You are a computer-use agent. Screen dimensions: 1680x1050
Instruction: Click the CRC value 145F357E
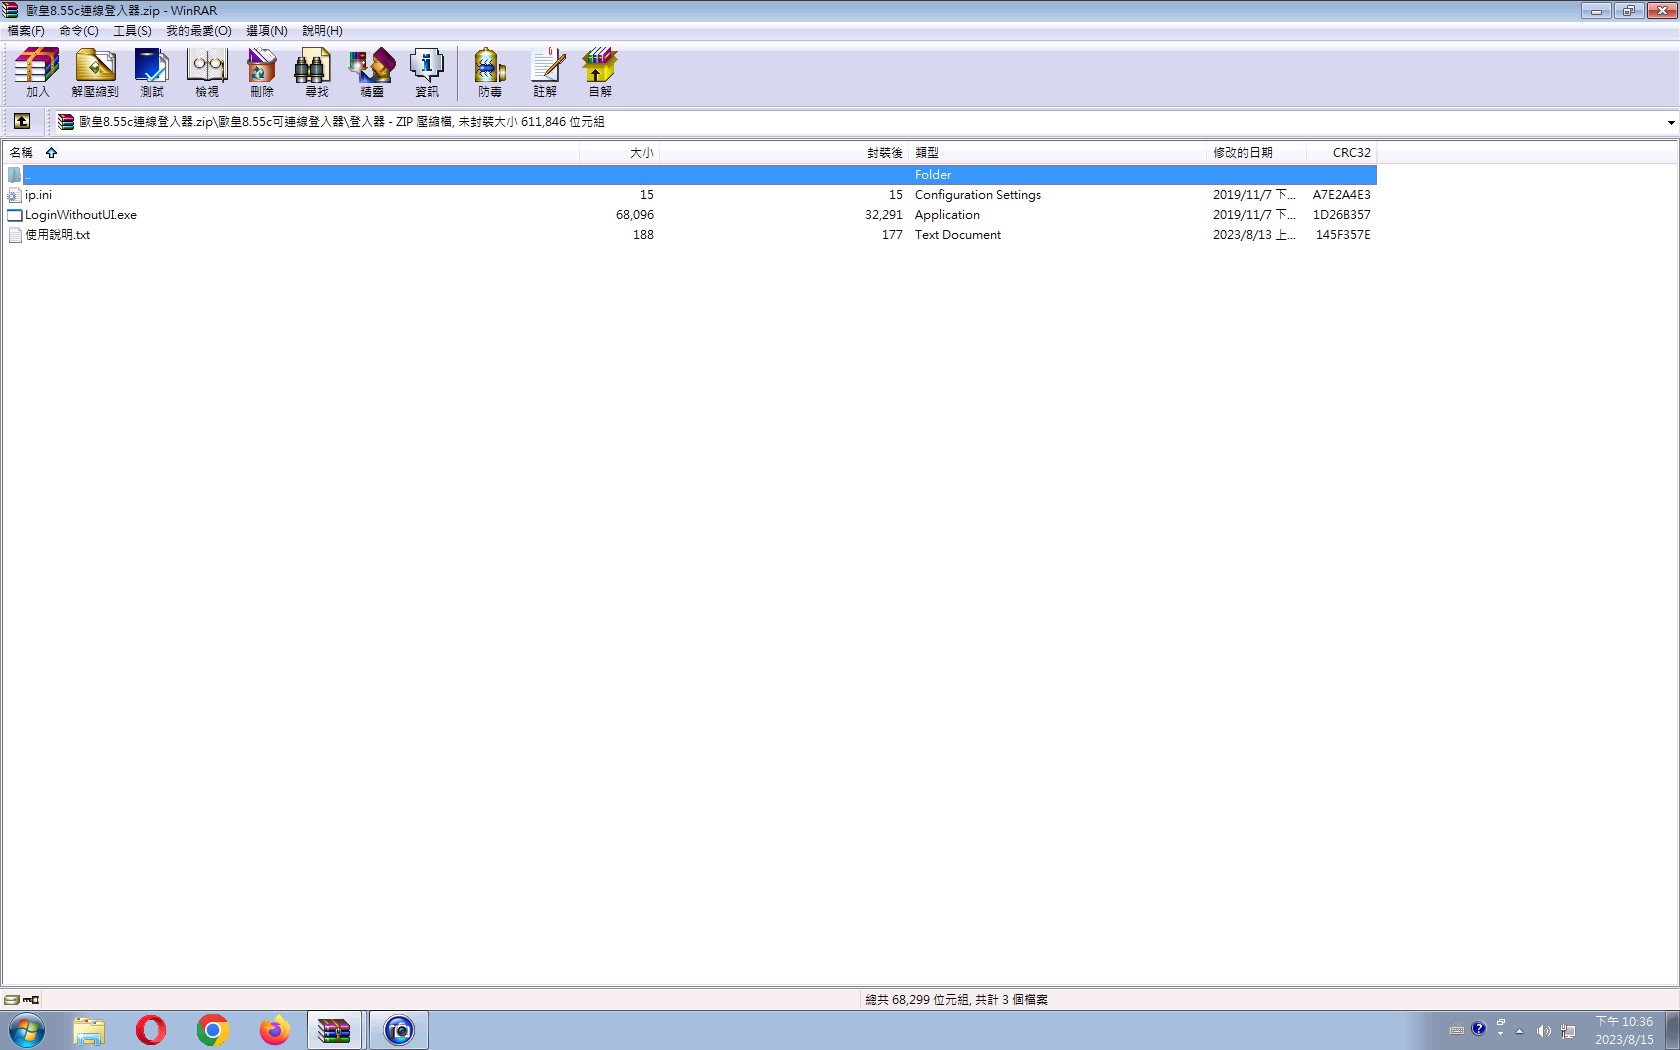click(1343, 235)
